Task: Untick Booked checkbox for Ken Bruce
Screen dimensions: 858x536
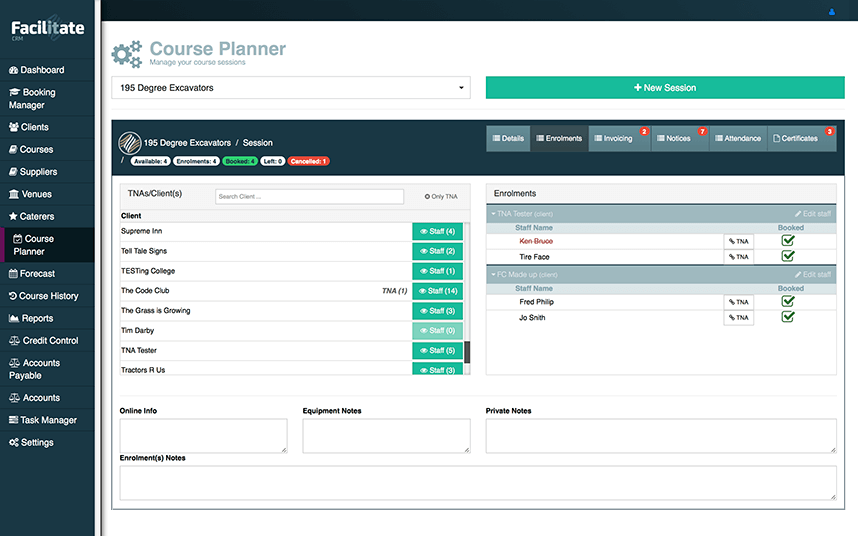Action: 788,241
